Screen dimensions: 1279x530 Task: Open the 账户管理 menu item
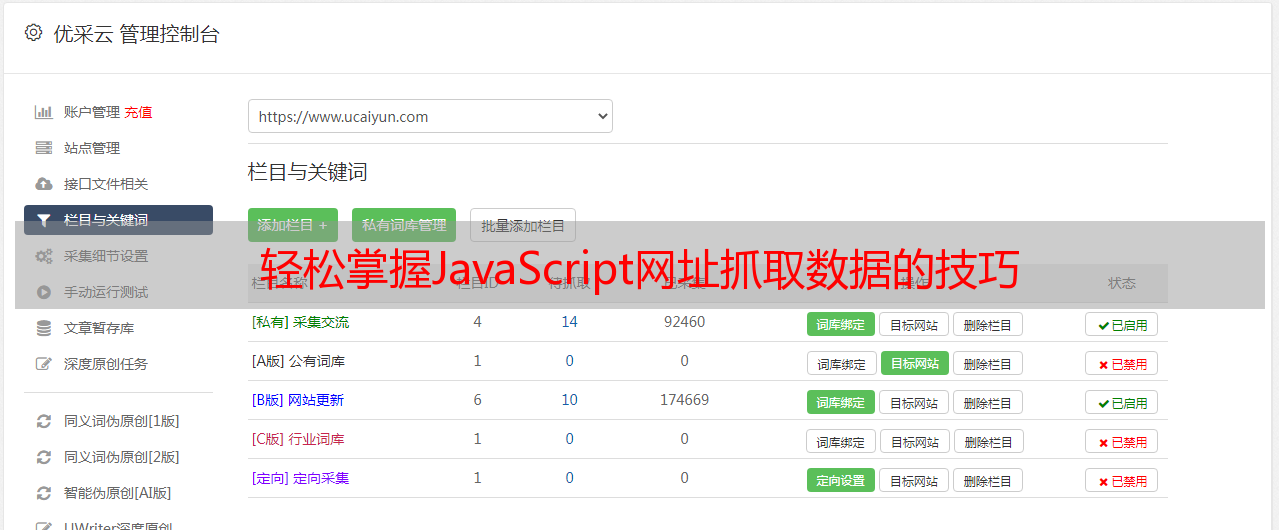point(92,112)
